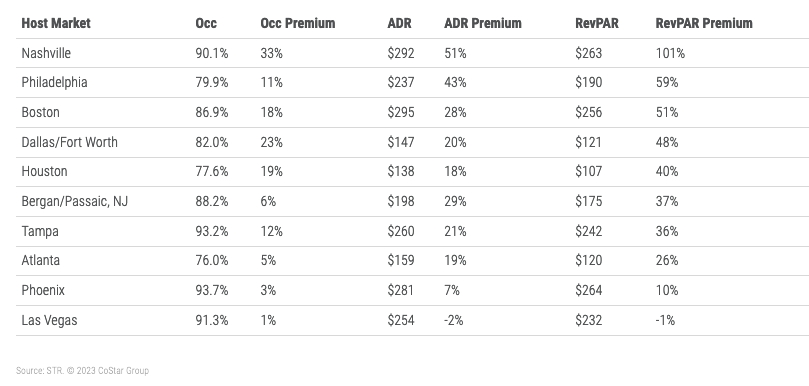Select the Nashville row name
The height and width of the screenshot is (386, 809).
pos(46,53)
